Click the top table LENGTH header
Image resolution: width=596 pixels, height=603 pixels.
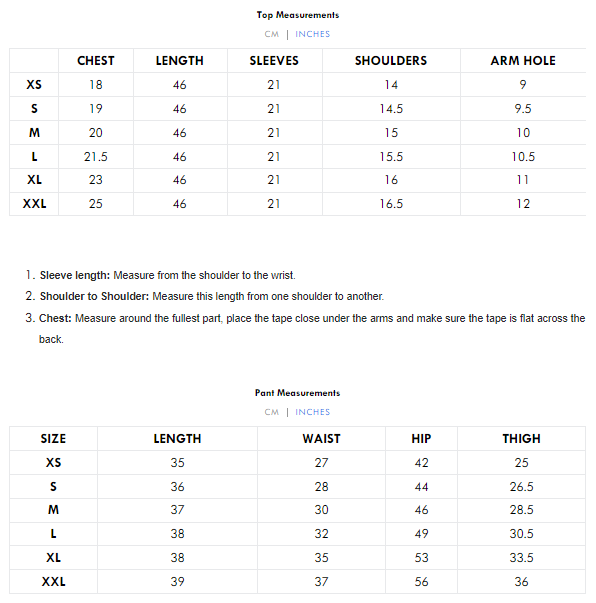180,61
